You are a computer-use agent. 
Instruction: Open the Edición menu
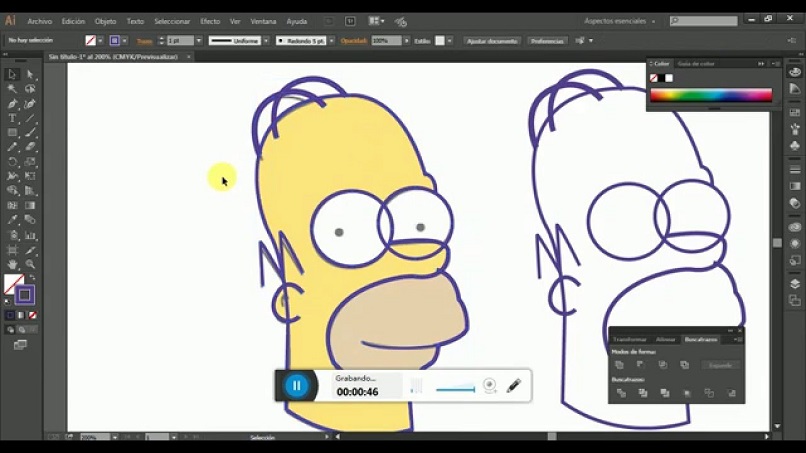[x=73, y=21]
